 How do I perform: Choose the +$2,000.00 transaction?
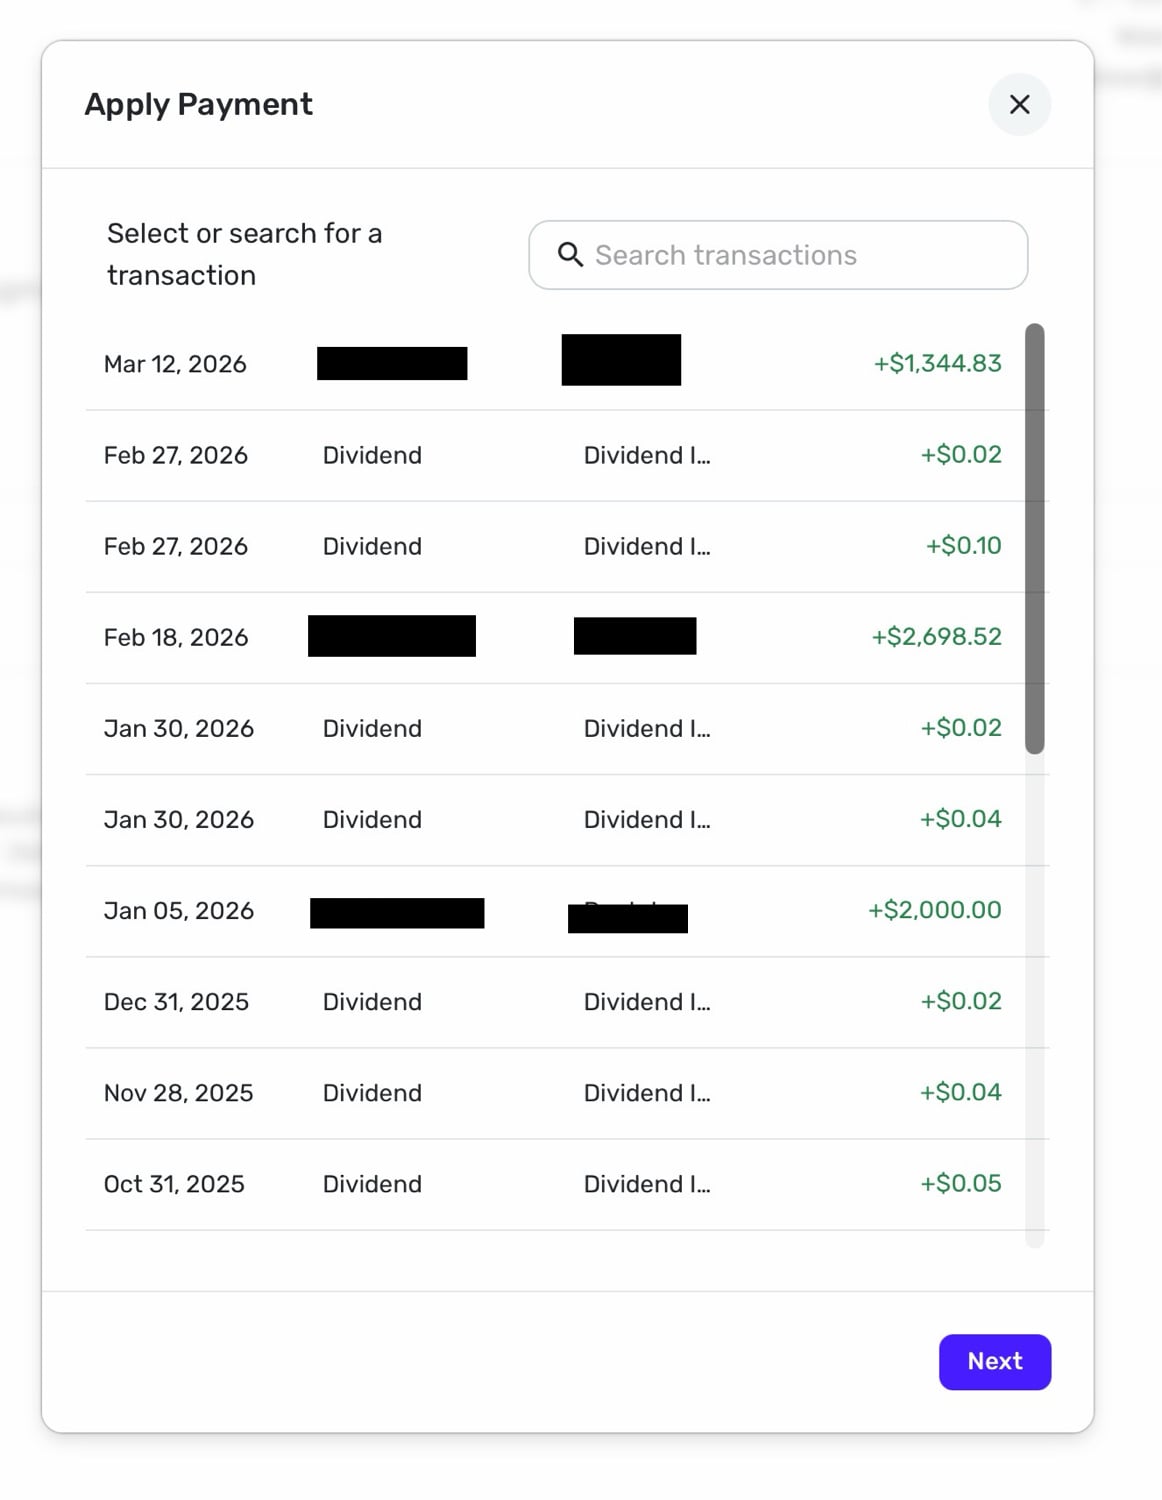(x=934, y=910)
